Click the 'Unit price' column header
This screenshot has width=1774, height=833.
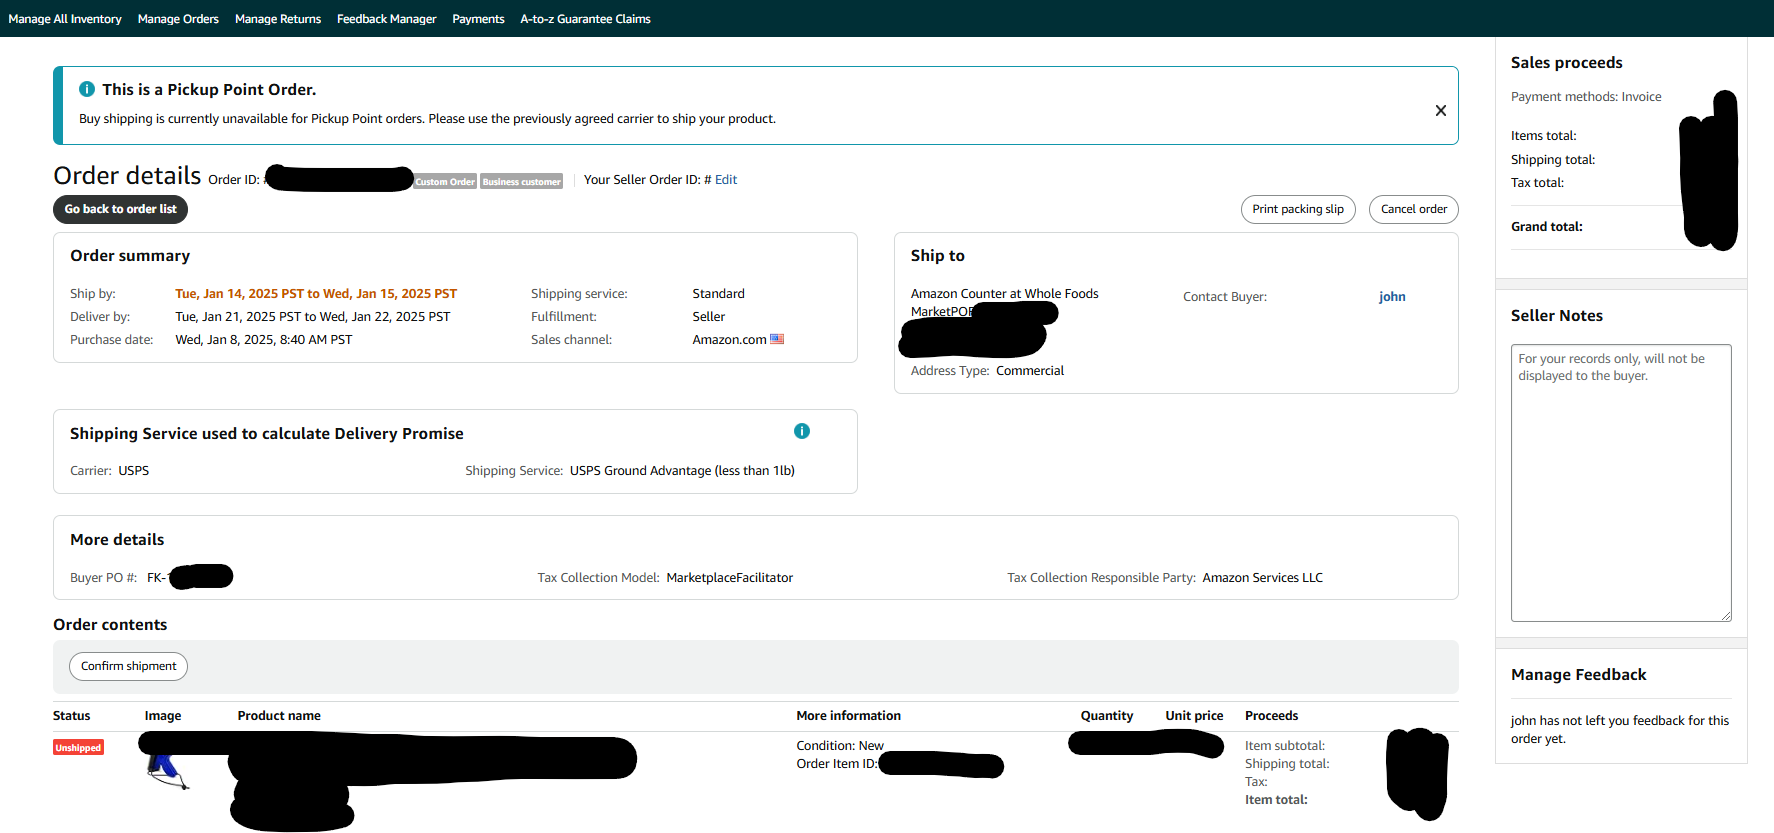(x=1194, y=716)
